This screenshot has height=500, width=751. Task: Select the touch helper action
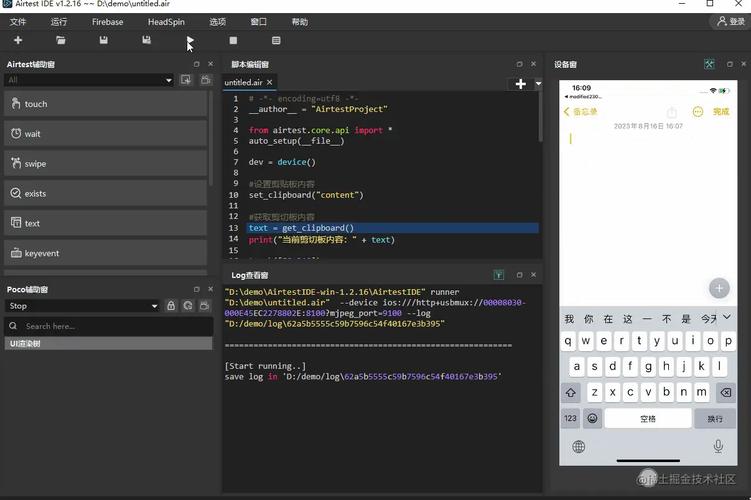(106, 103)
